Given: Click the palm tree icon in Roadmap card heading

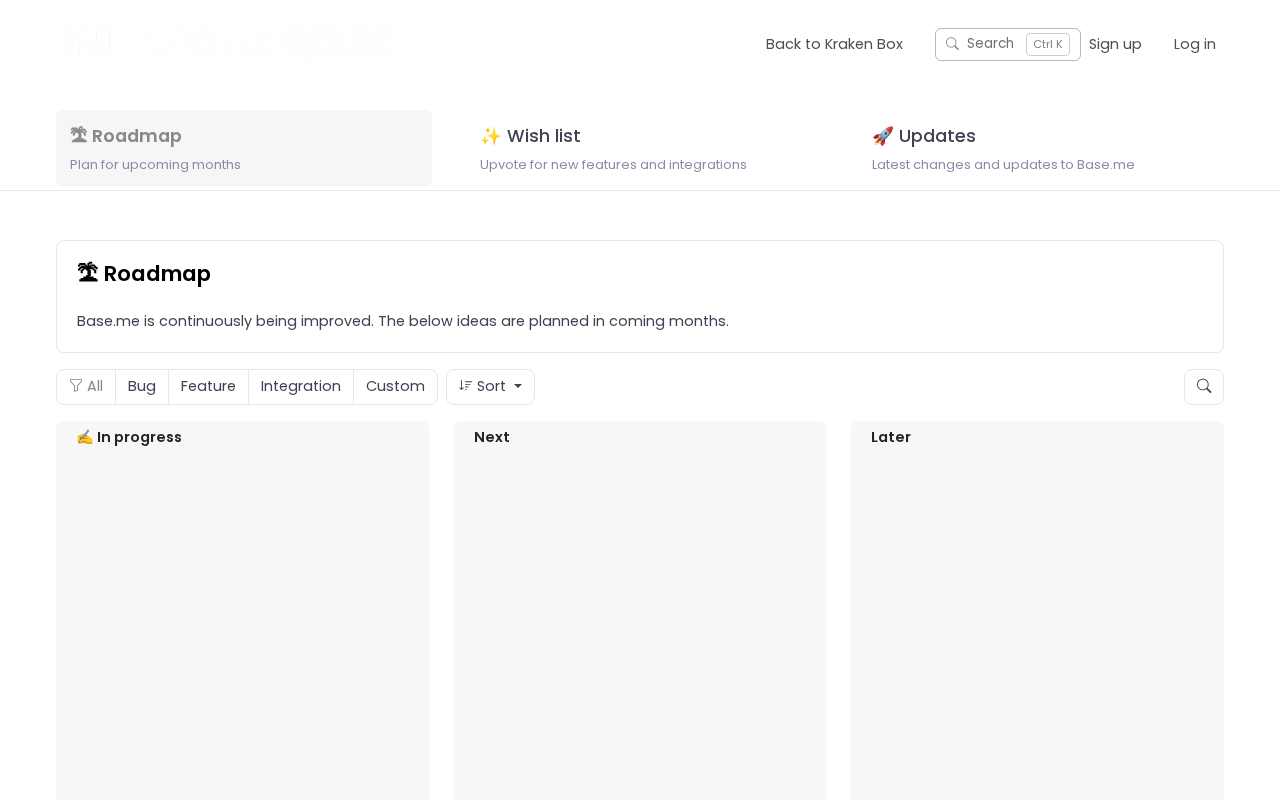Looking at the screenshot, I should [x=88, y=272].
